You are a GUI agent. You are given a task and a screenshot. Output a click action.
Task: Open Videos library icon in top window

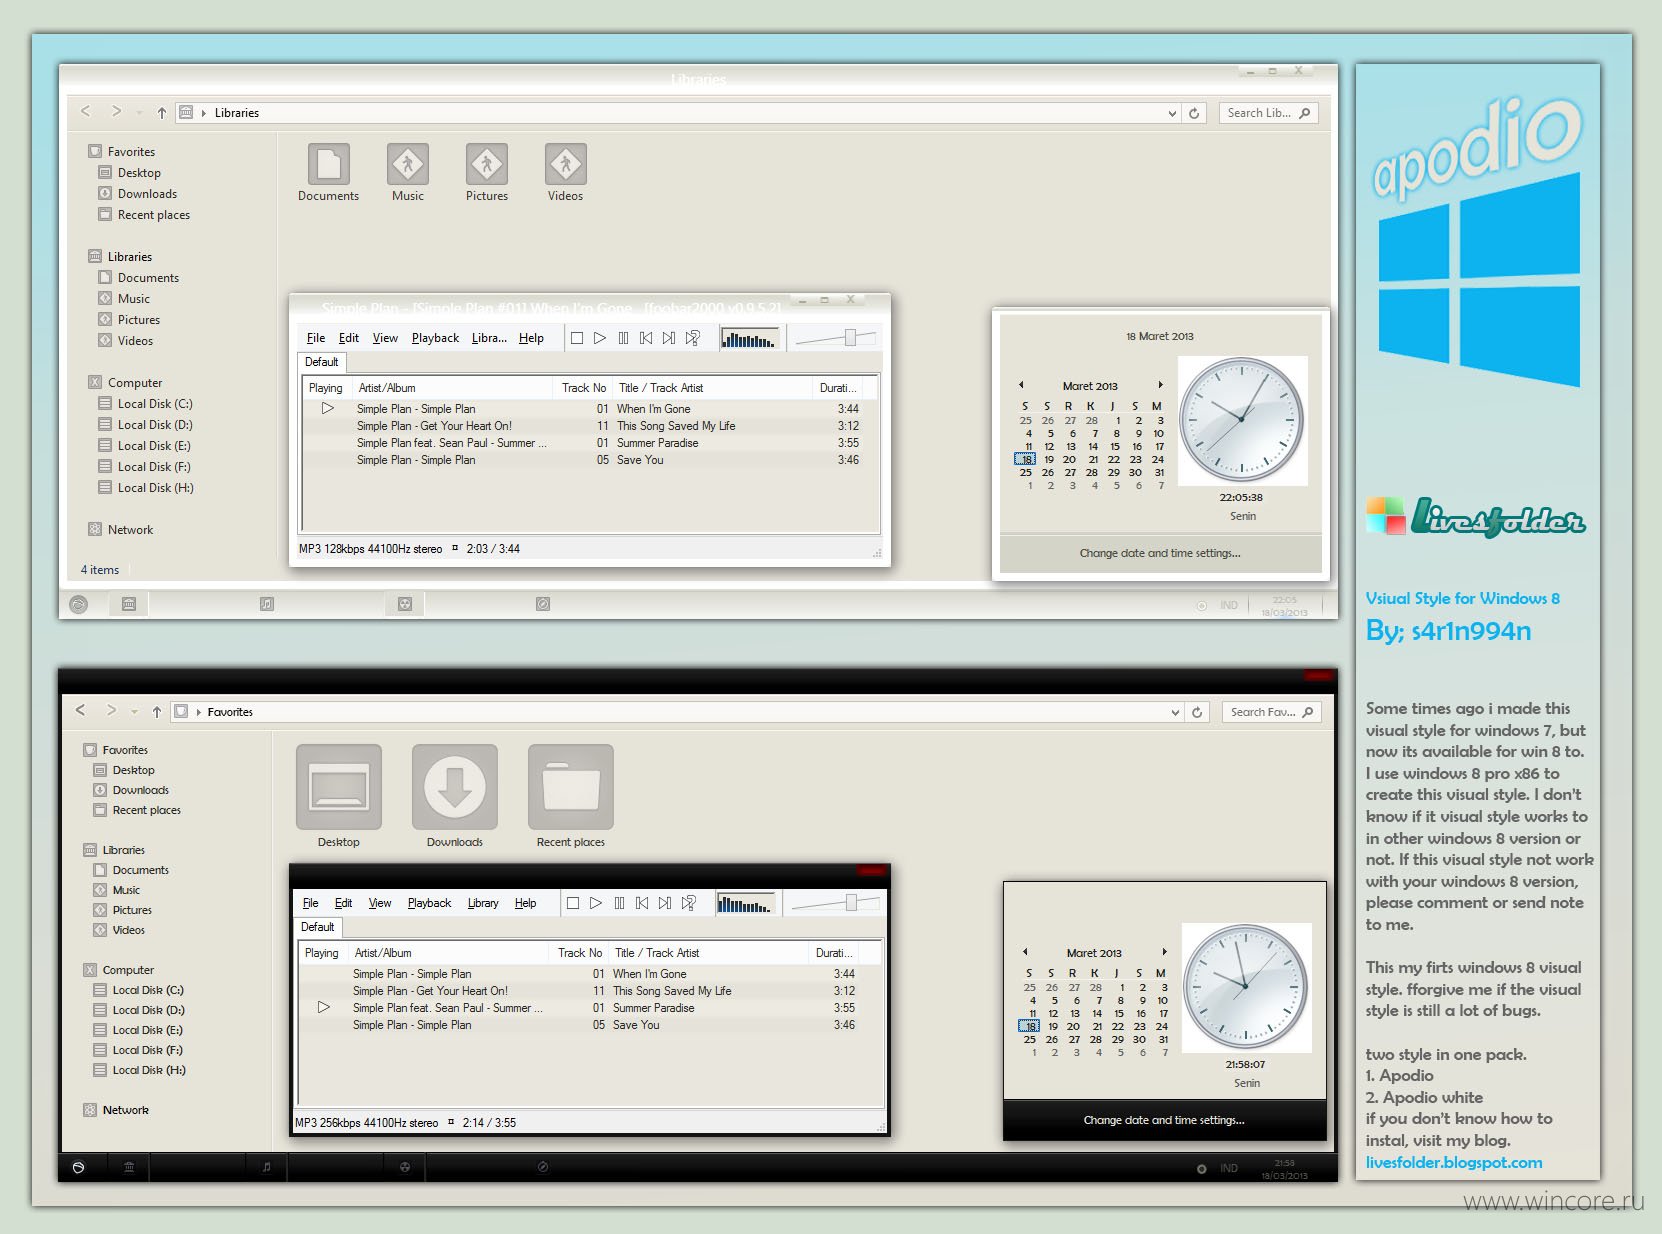click(565, 164)
